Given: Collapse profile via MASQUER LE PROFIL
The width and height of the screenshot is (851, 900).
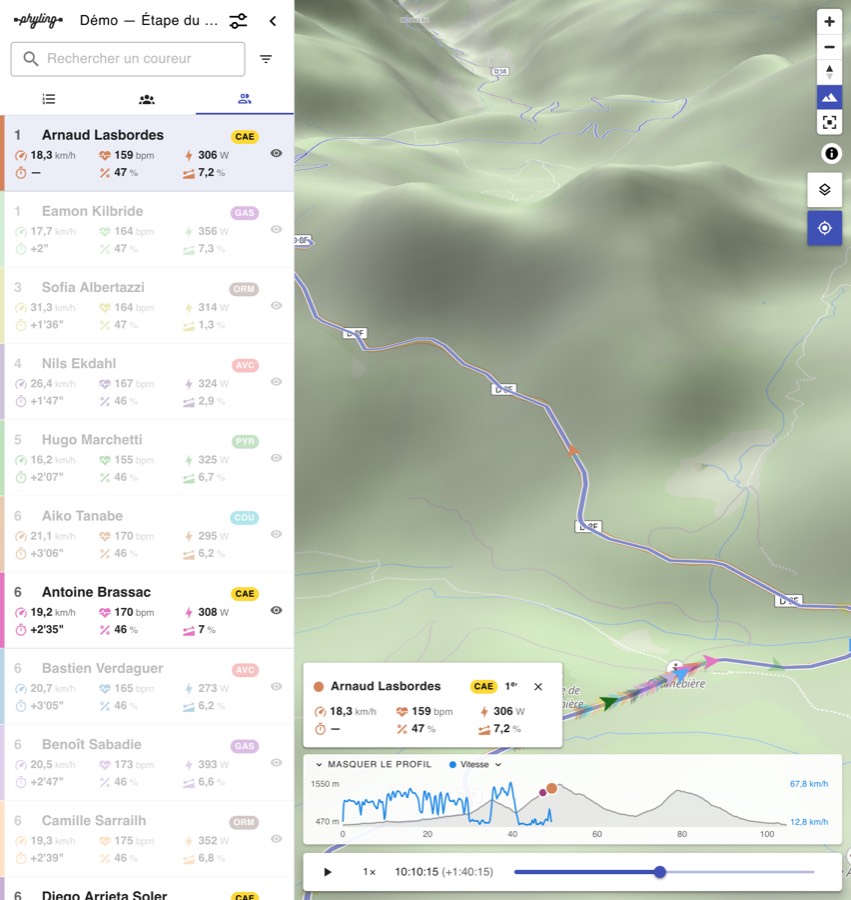Looking at the screenshot, I should coord(374,765).
